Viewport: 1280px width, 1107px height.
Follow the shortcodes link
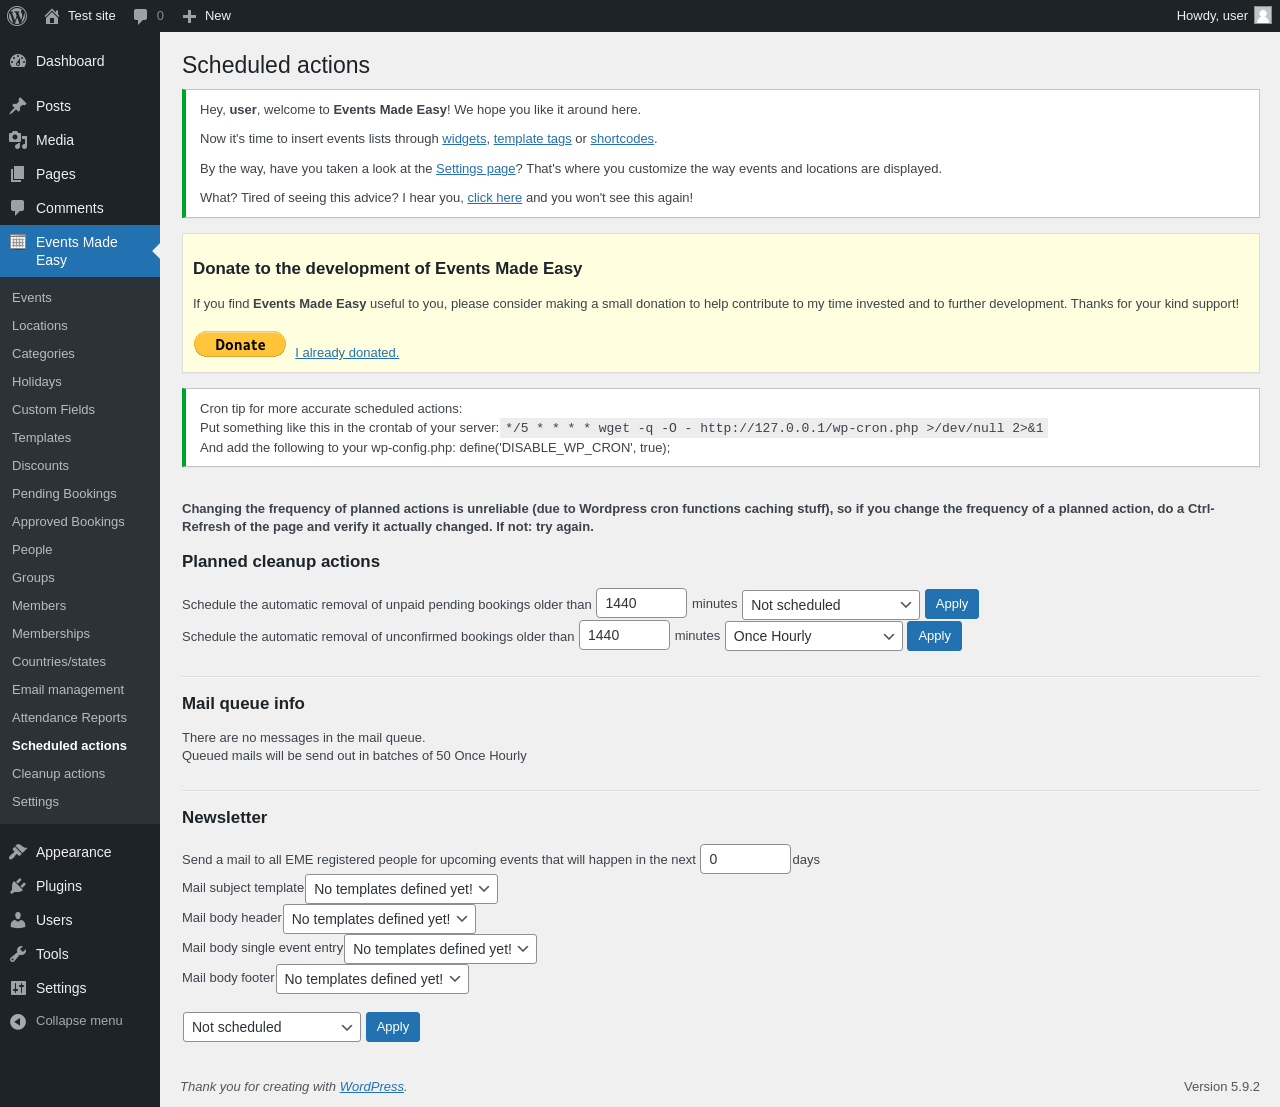622,139
